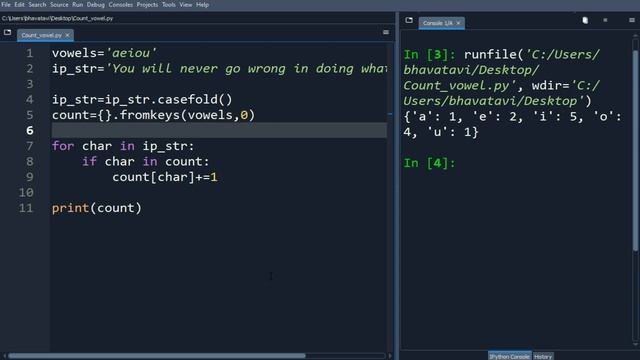640x360 pixels.
Task: Click 'print(count)' on line 11
Action: 97,208
